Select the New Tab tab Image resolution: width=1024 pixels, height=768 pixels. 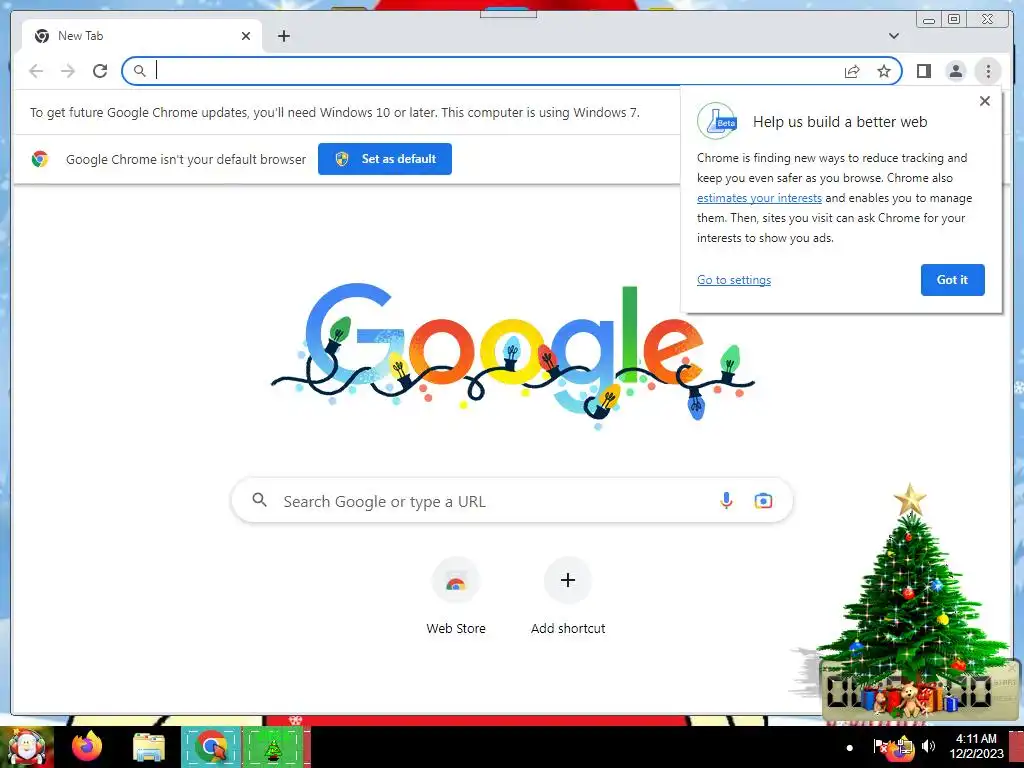142,36
